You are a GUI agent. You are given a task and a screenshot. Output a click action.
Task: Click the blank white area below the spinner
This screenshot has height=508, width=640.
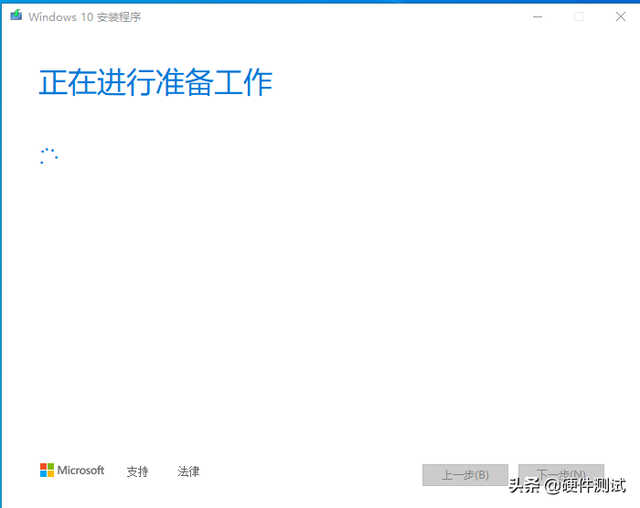pos(320,300)
